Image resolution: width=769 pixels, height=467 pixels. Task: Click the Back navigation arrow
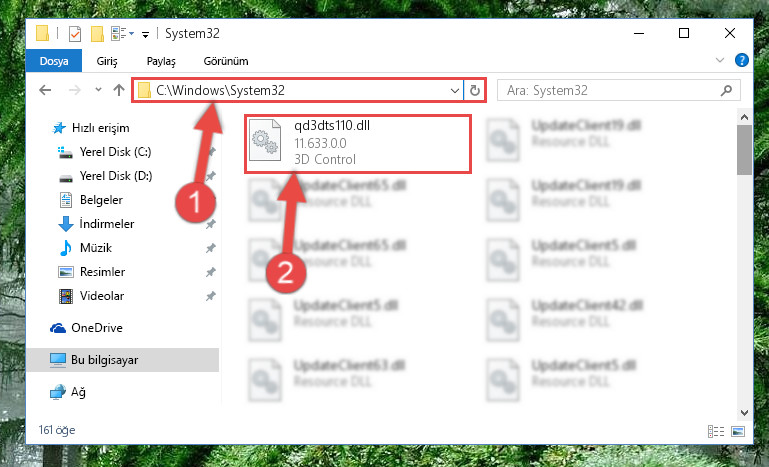(45, 90)
